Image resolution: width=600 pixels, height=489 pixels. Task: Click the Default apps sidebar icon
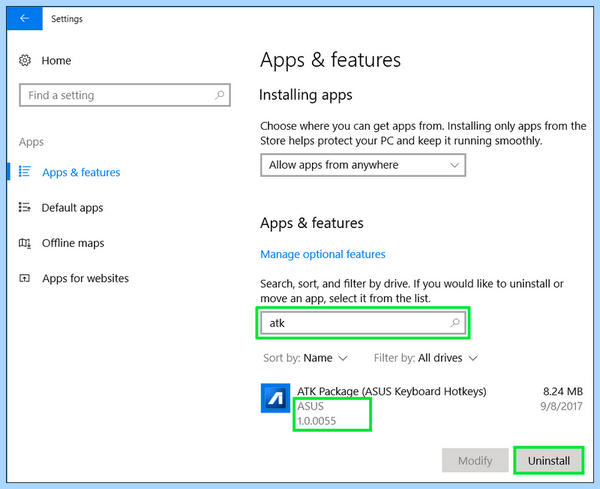point(25,207)
